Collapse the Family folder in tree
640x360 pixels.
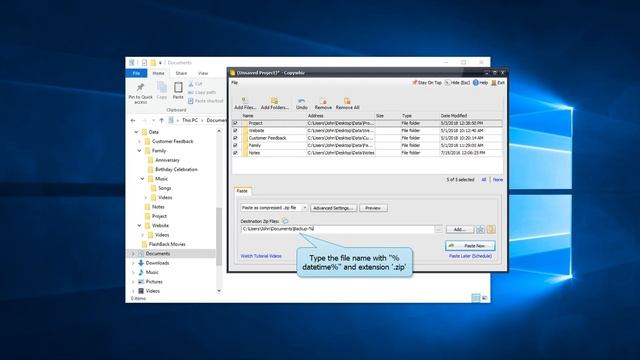coord(139,151)
